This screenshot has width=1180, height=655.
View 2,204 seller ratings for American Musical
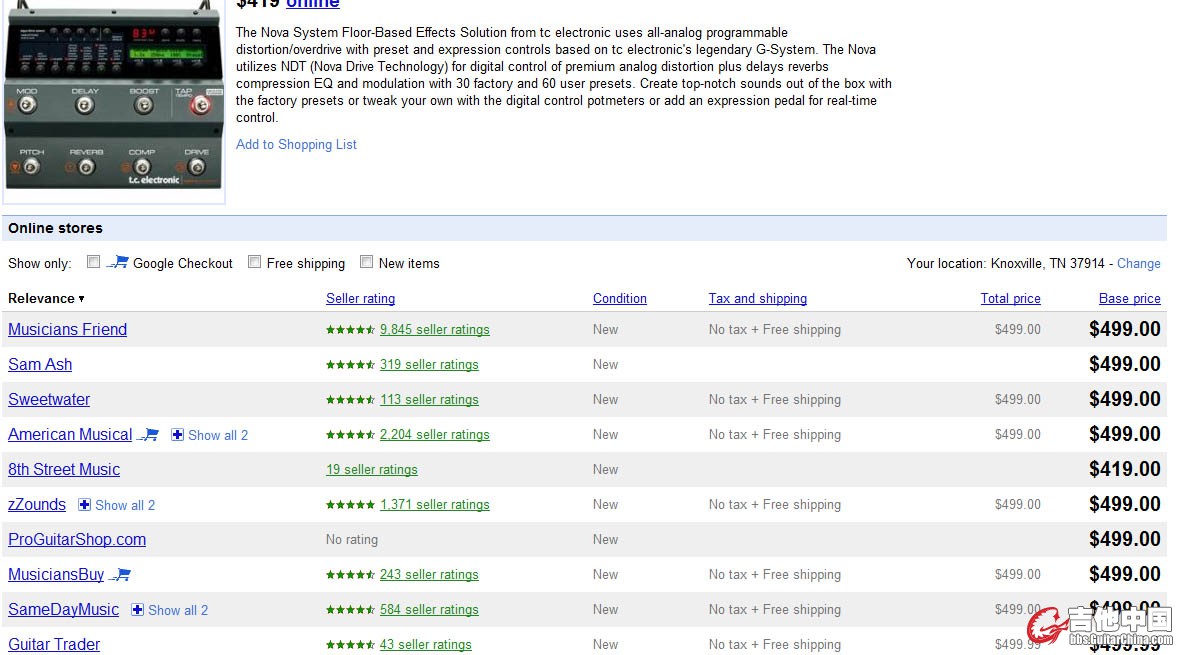point(435,434)
